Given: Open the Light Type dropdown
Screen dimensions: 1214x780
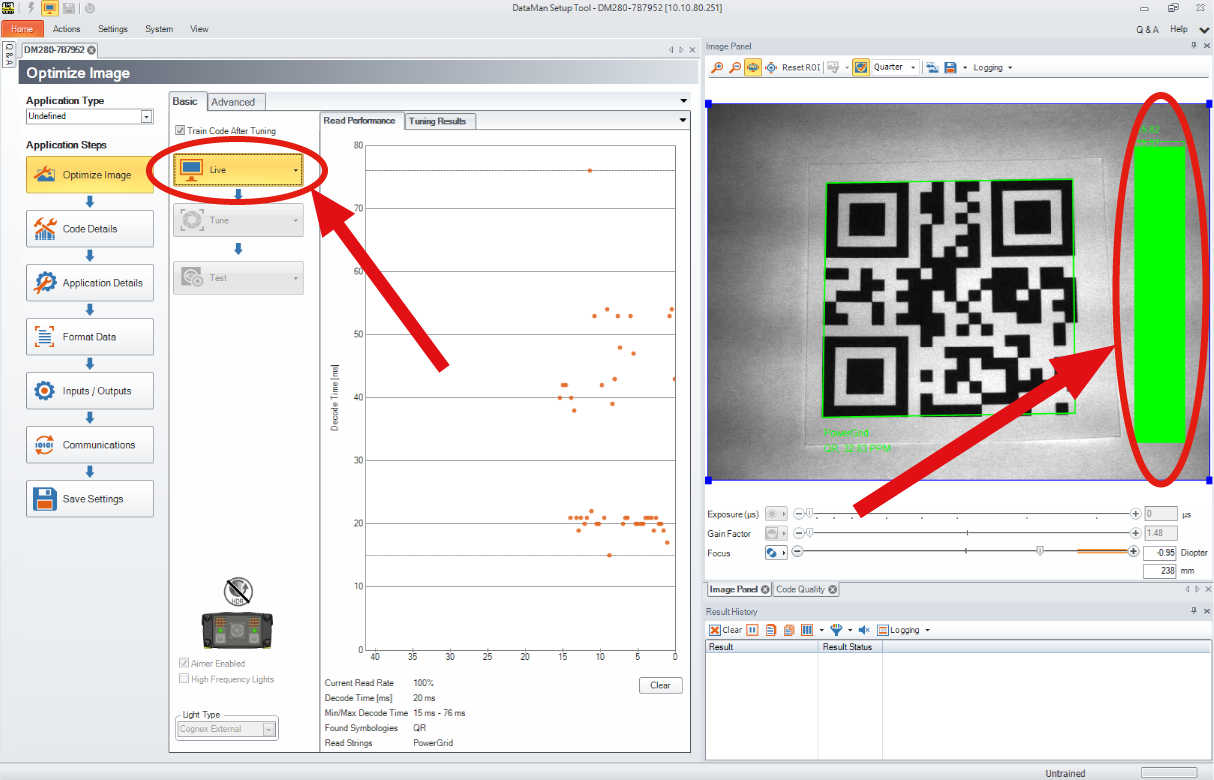Looking at the screenshot, I should coord(268,730).
